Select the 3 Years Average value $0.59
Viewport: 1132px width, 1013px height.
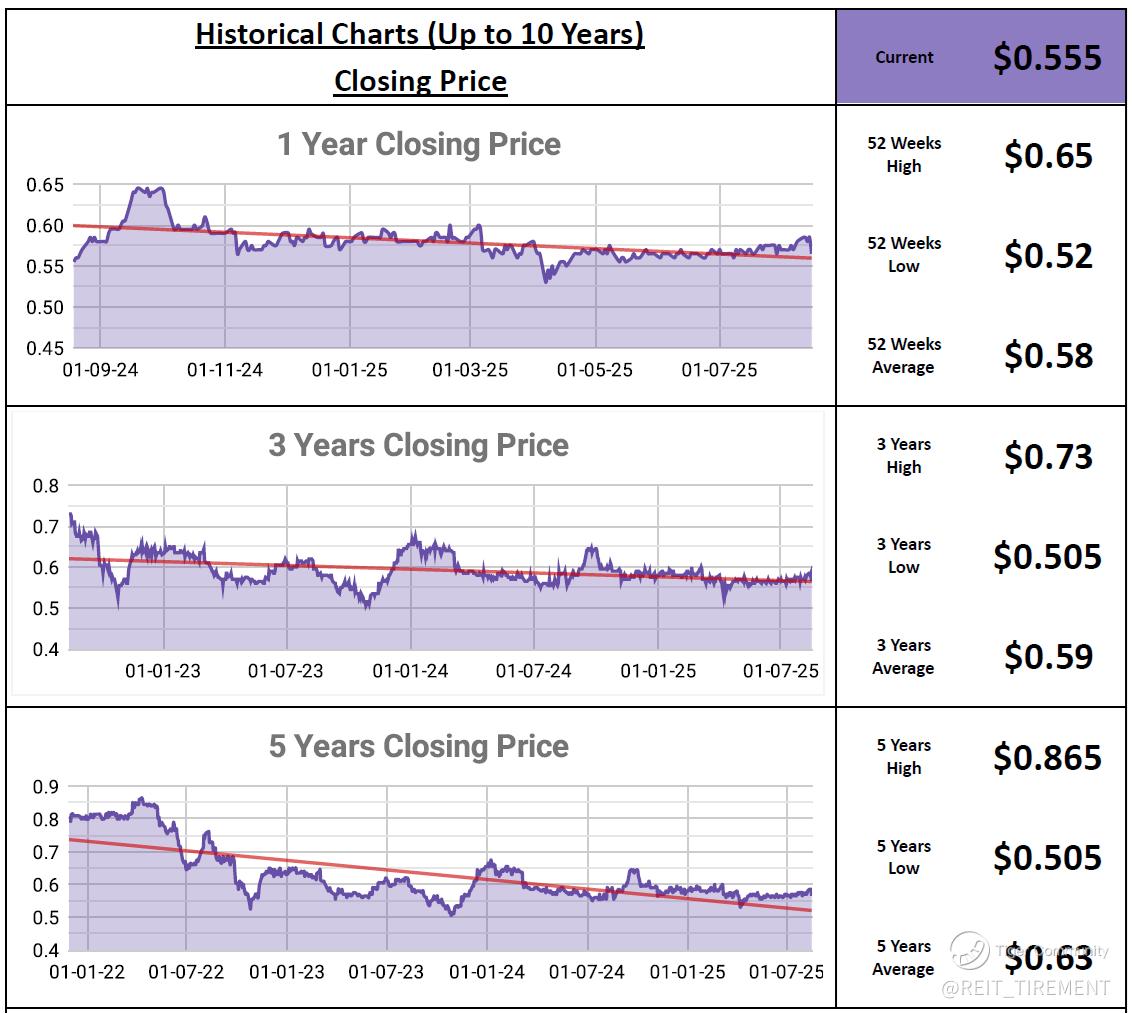1048,657
